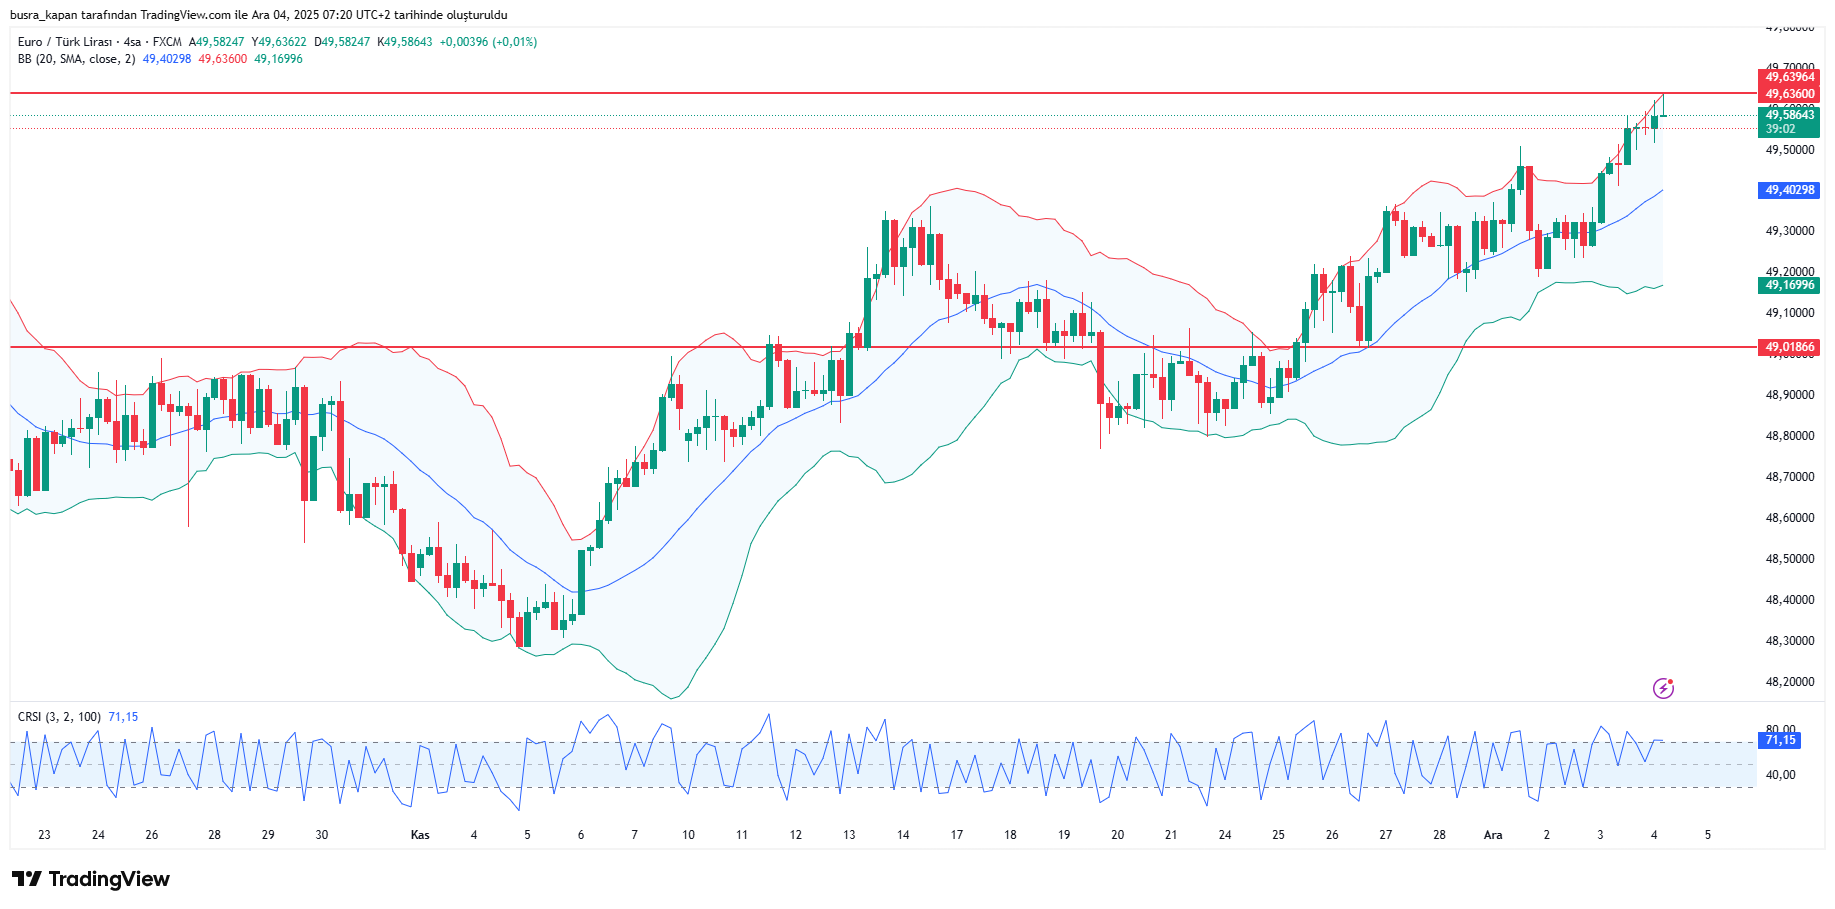Screen dimensions: 1835x909
Task: Click the red 49,63600 value in BB legend
Action: (x=222, y=59)
